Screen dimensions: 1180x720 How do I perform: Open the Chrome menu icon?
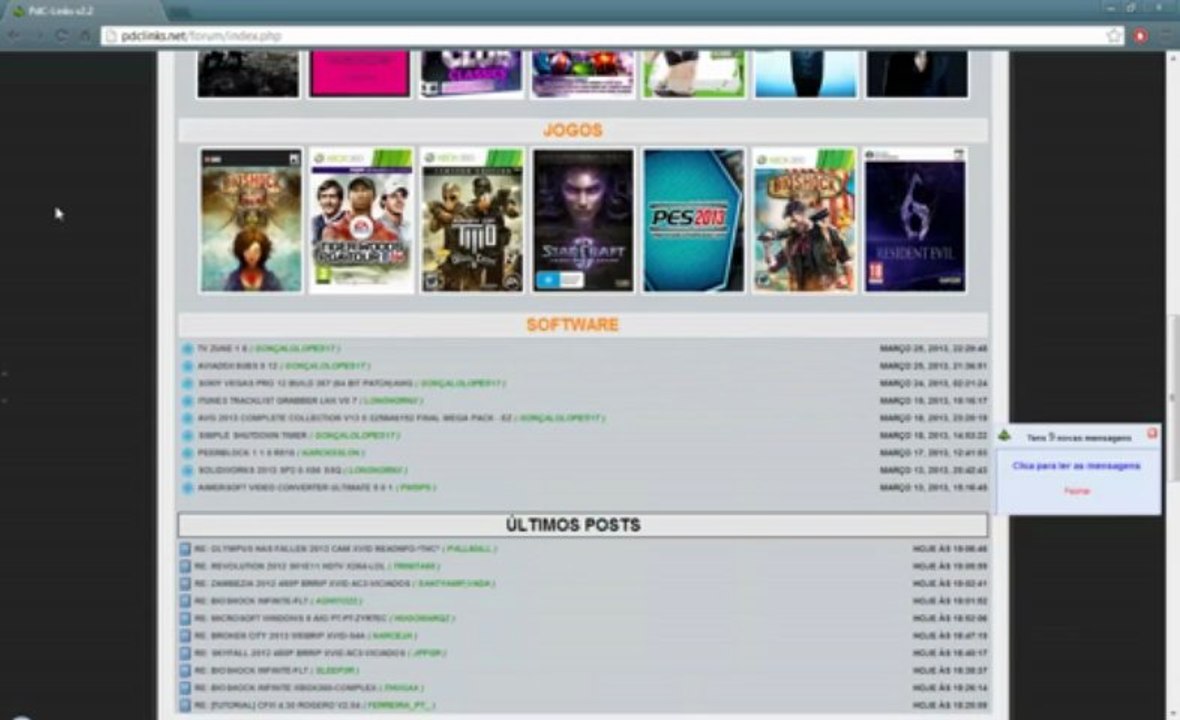(1167, 35)
